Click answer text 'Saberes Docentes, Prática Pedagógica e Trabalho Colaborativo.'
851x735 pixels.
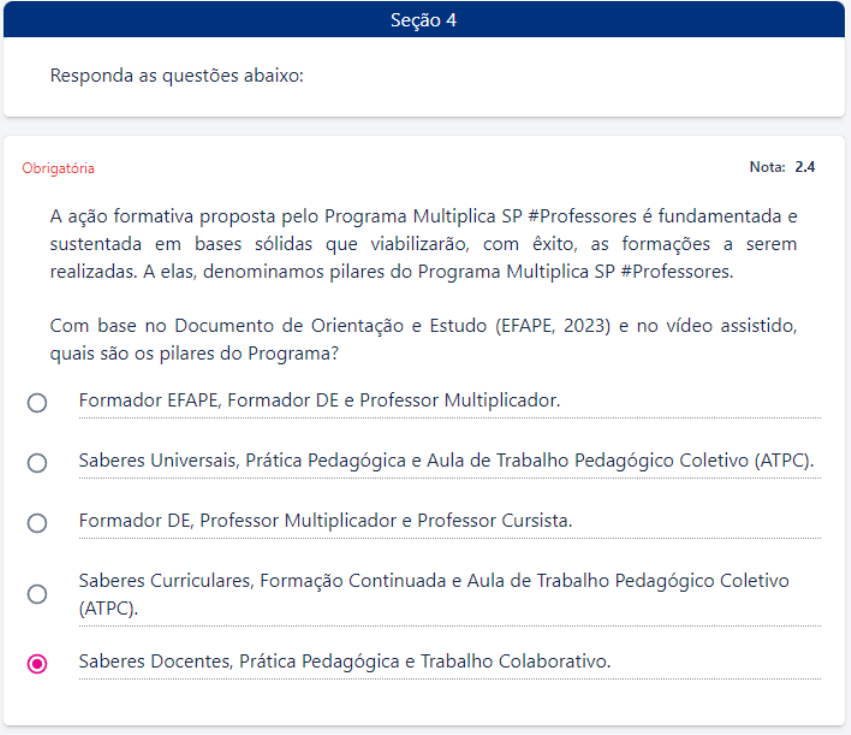click(x=345, y=662)
